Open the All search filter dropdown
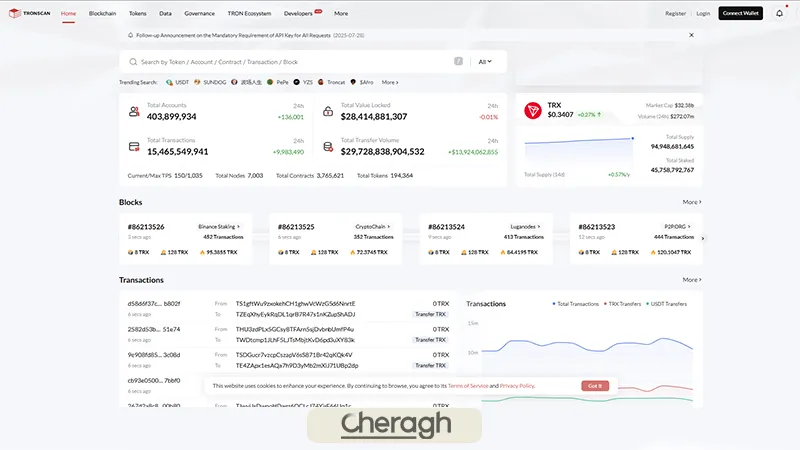 coord(485,62)
